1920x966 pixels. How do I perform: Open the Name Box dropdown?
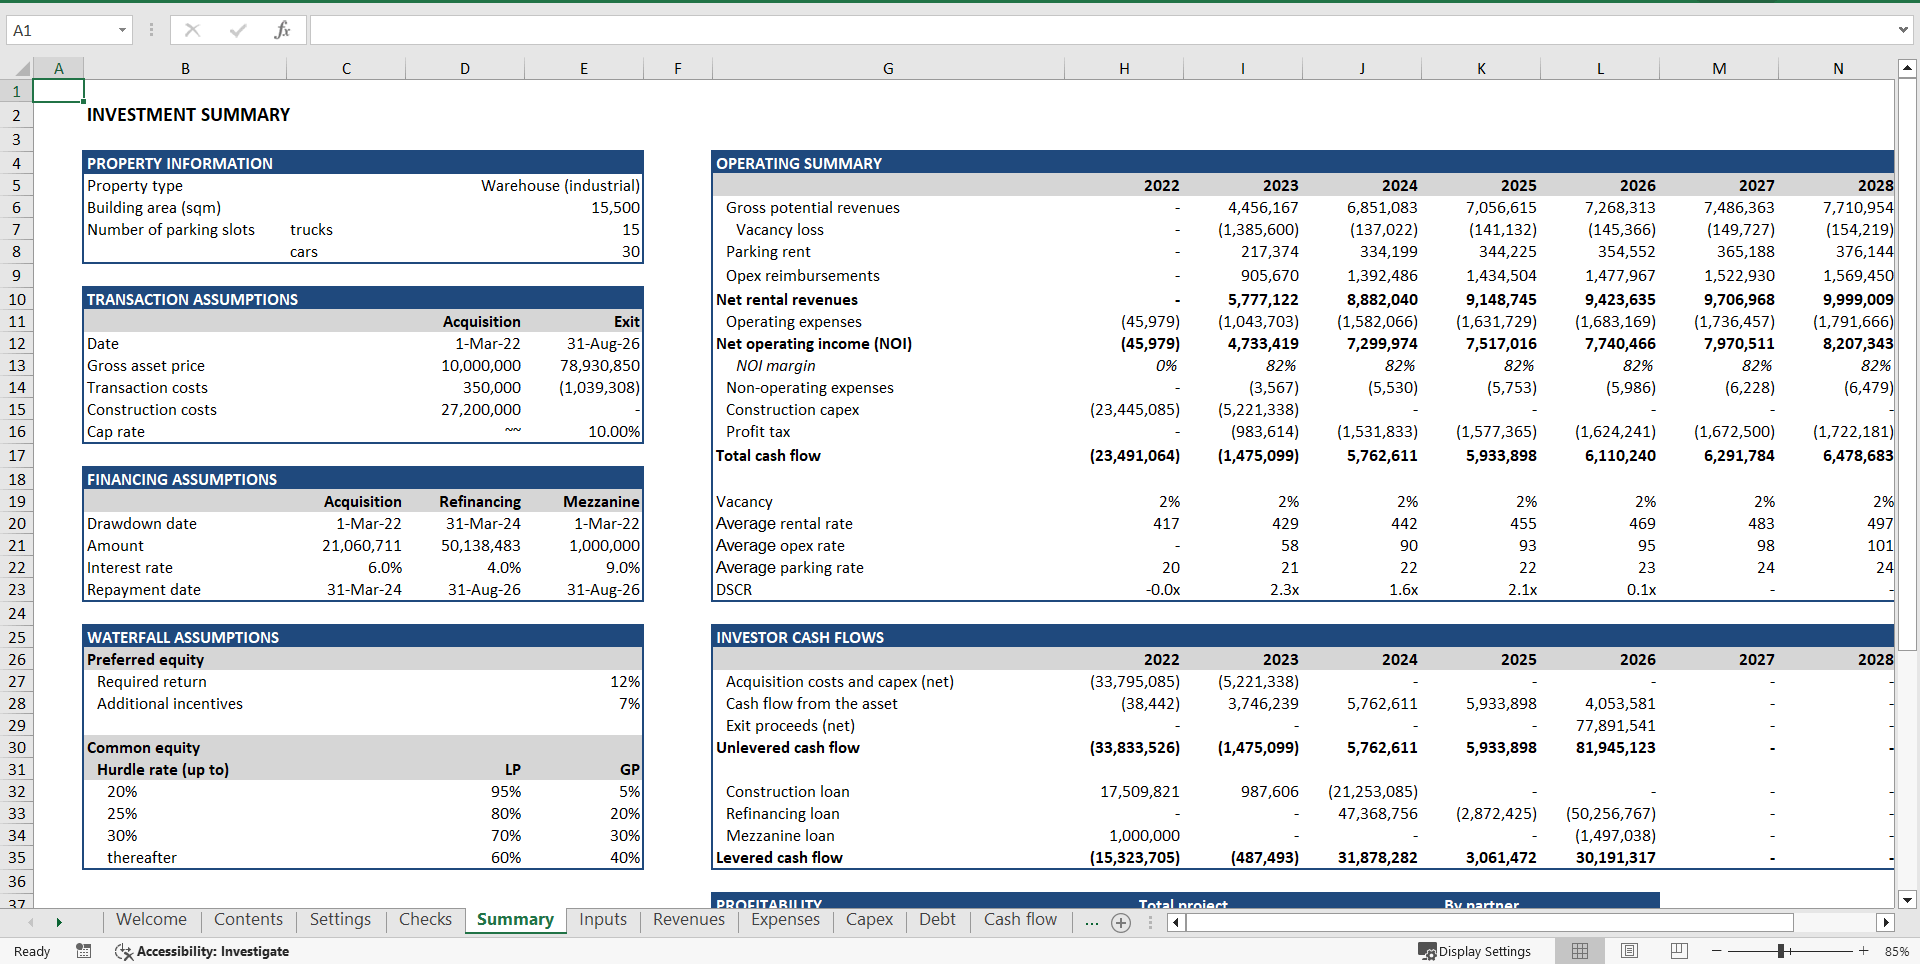tap(122, 30)
